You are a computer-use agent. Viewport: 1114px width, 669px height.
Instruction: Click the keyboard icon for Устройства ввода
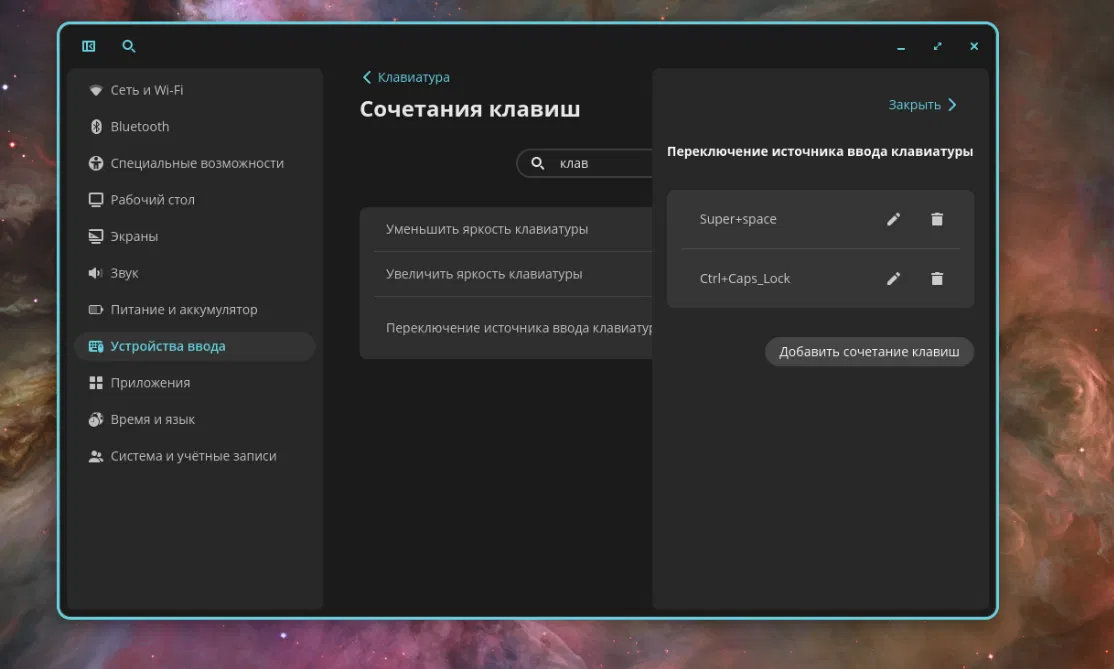pyautogui.click(x=96, y=347)
